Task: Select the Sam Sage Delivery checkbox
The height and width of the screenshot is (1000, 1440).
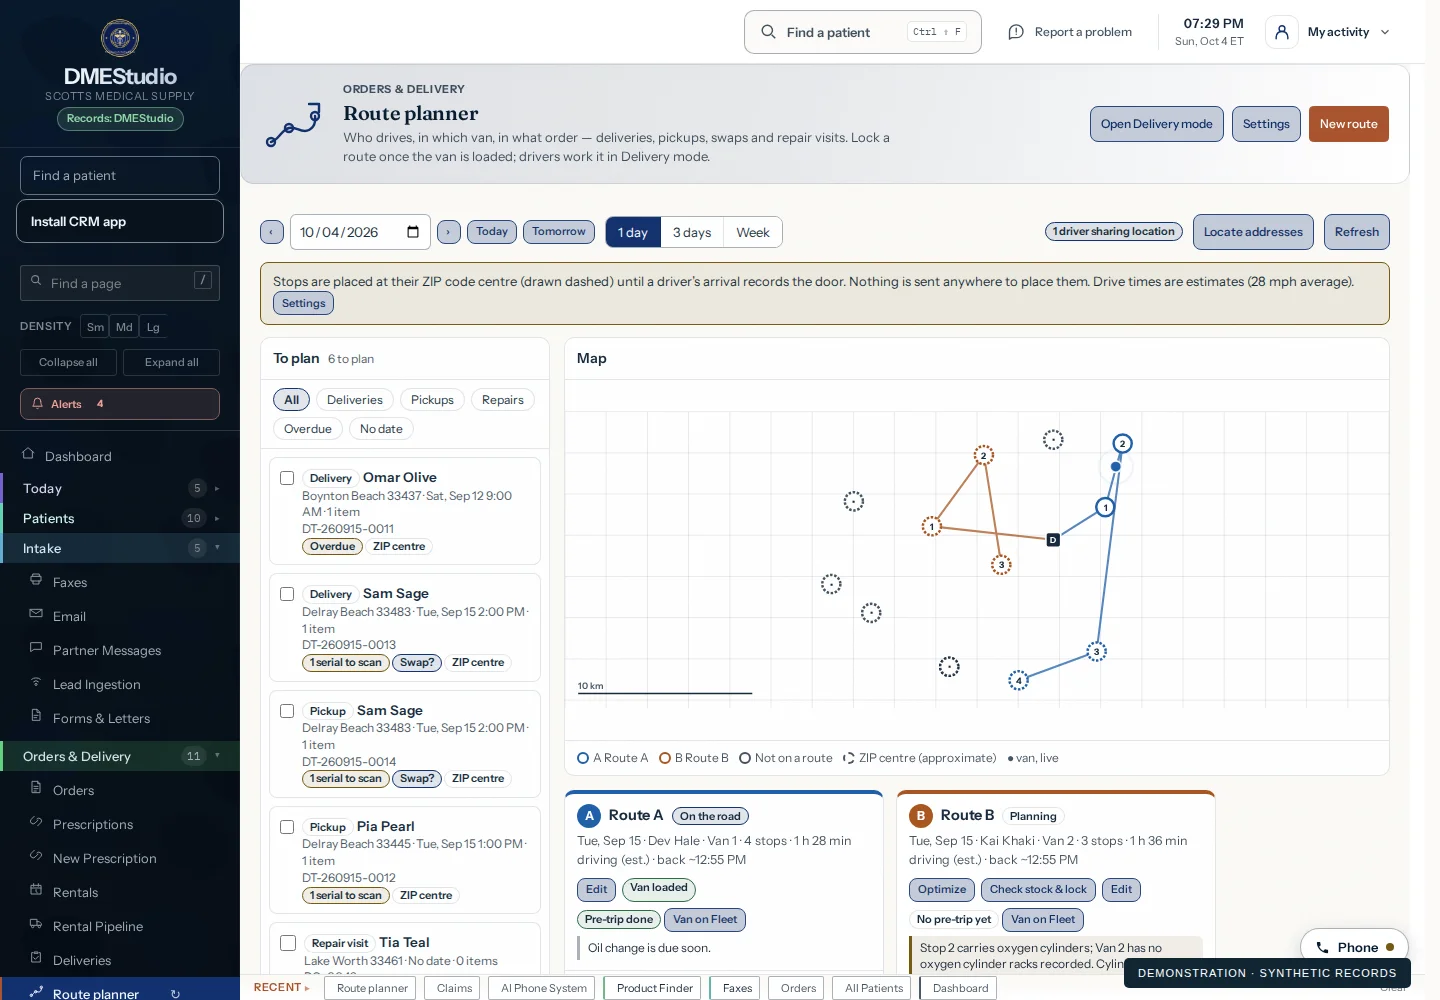Action: click(x=287, y=594)
